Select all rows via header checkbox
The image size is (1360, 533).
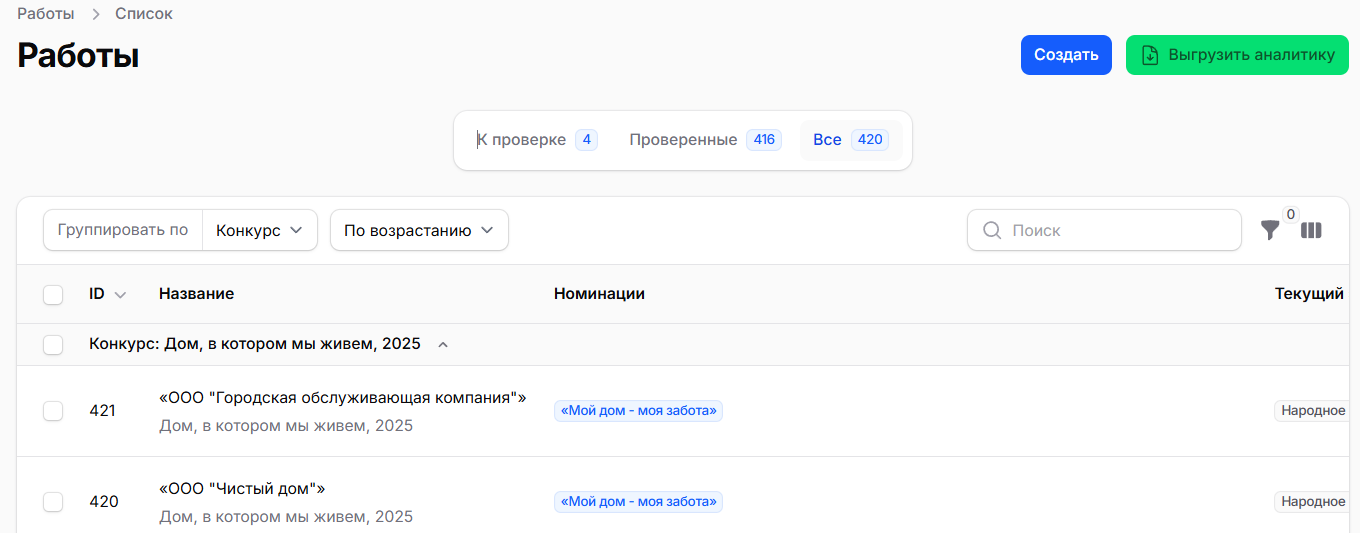pyautogui.click(x=53, y=294)
